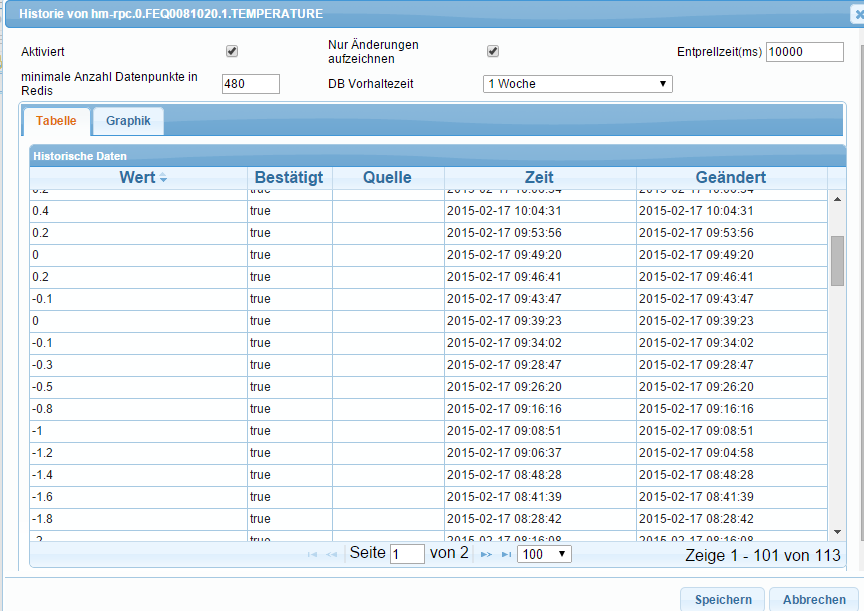The image size is (864, 611).
Task: Select Geändert cell 2015-02-17 08:28:42
Action: click(732, 520)
